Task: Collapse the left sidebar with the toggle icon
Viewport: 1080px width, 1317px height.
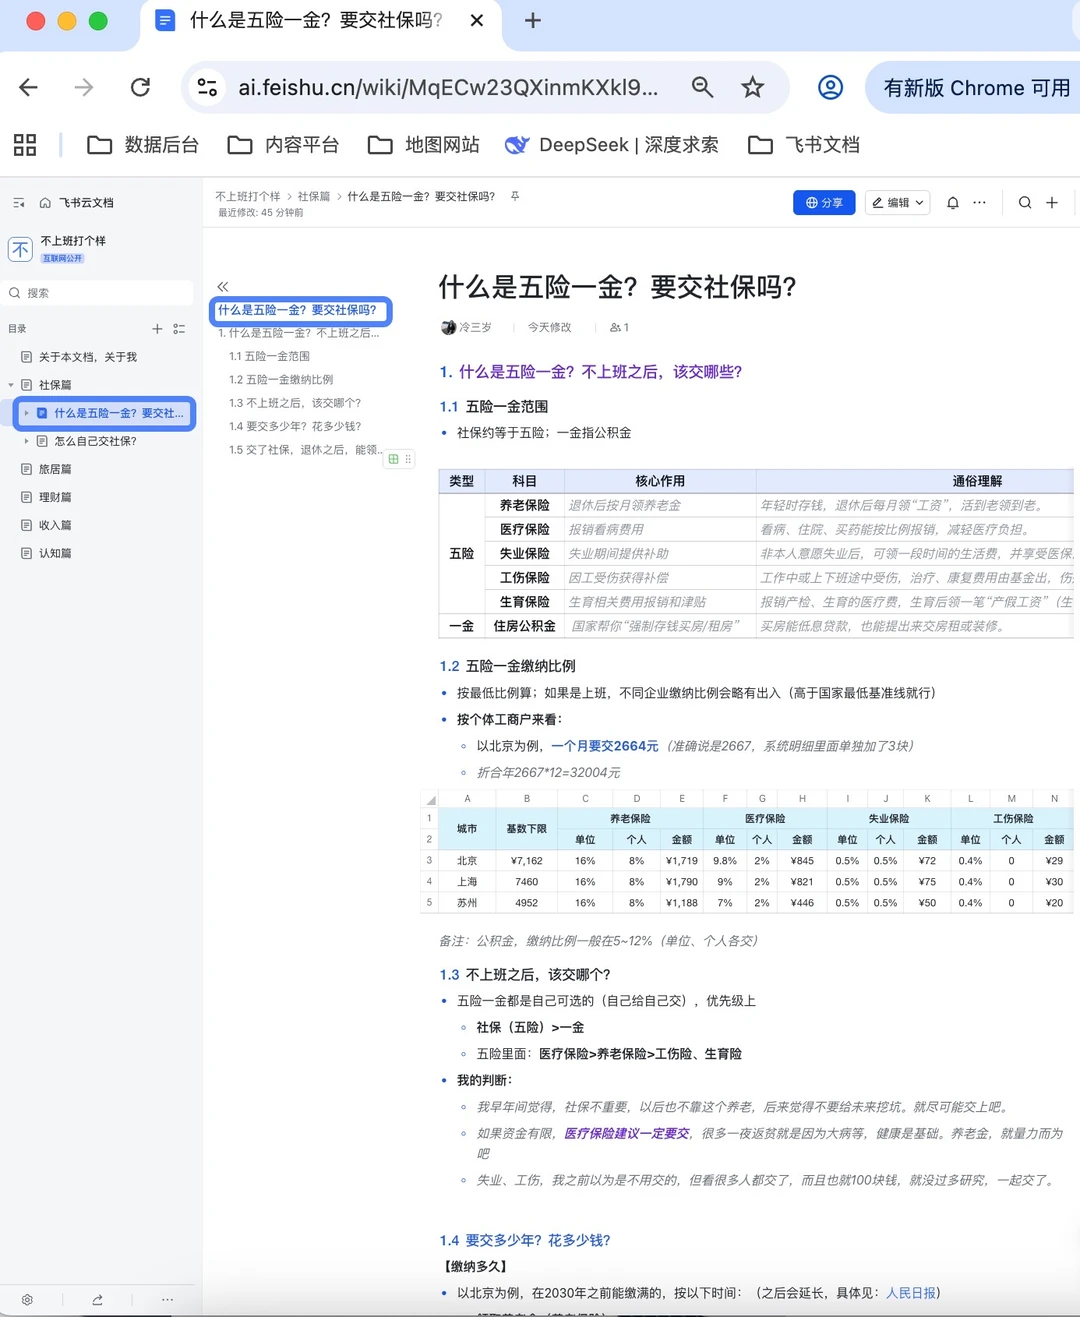Action: (18, 203)
